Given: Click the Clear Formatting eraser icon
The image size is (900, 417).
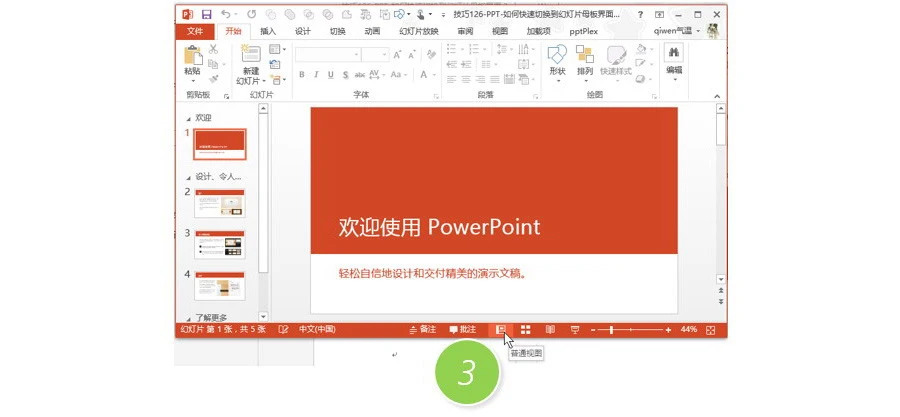Looking at the screenshot, I should coord(431,54).
